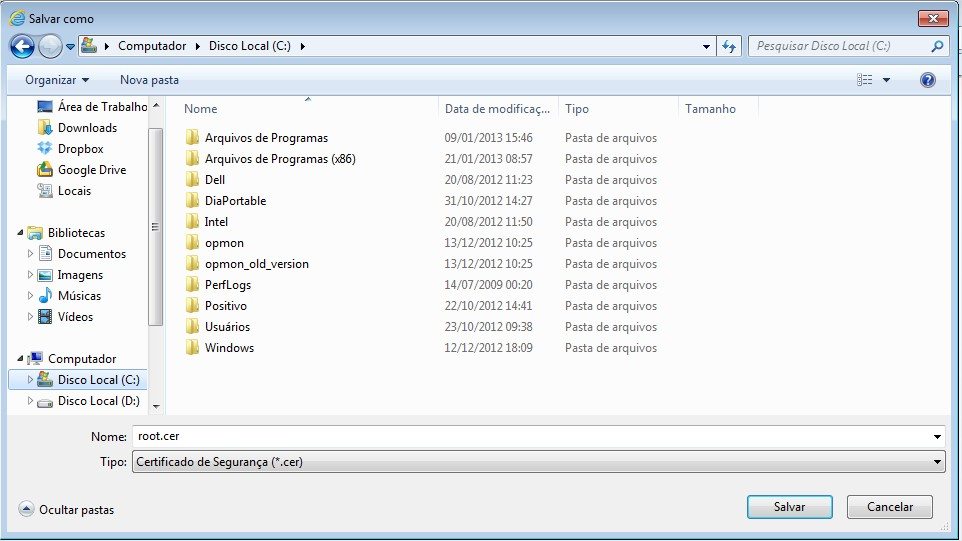Open the view options dropdown arrow
962x541 pixels.
point(886,80)
